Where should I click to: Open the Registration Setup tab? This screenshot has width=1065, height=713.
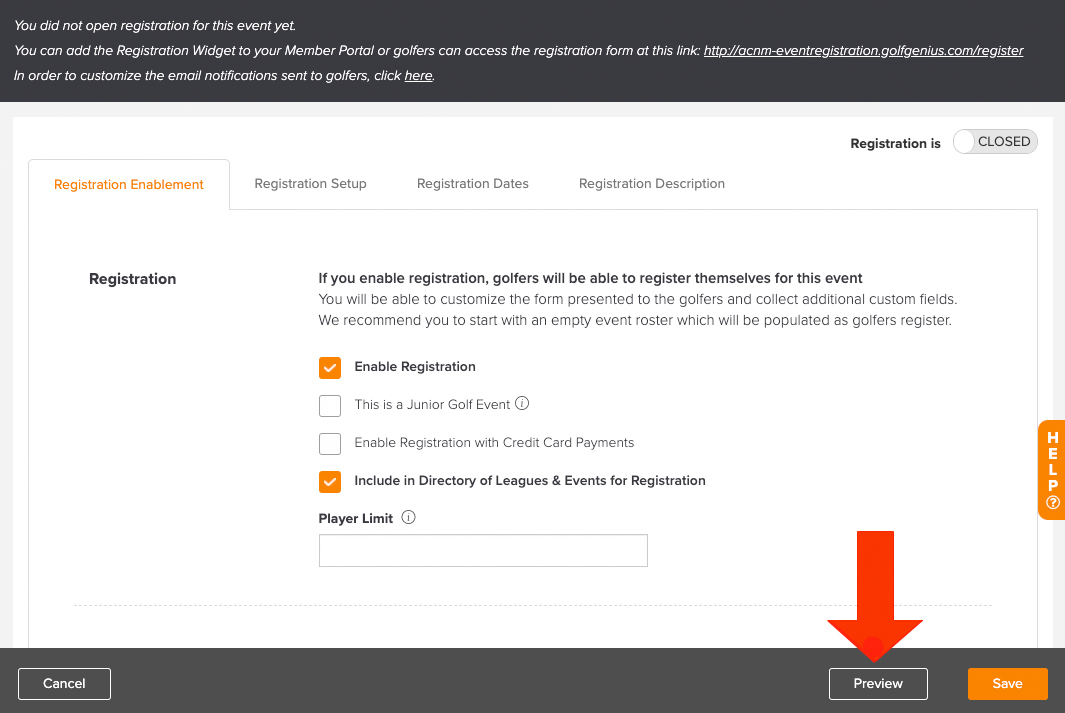310,183
